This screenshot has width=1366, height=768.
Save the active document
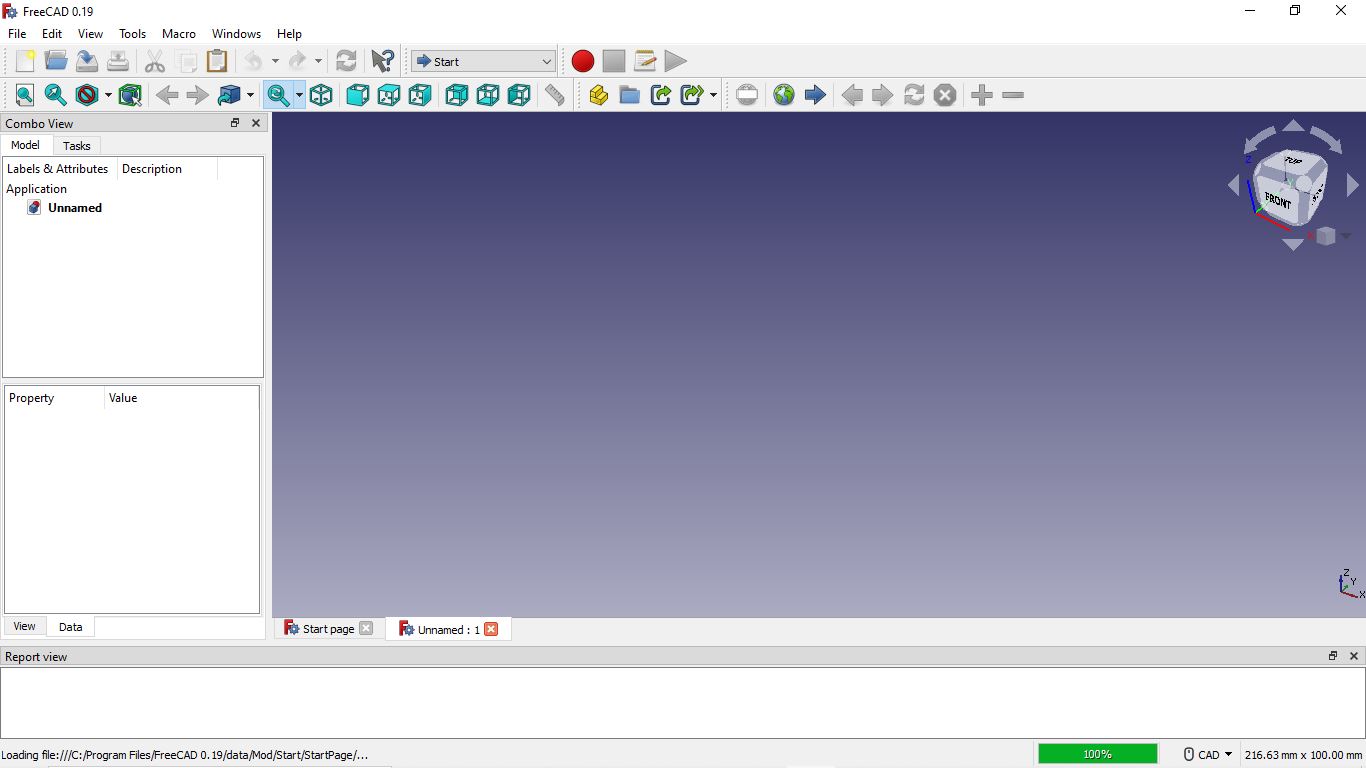87,61
